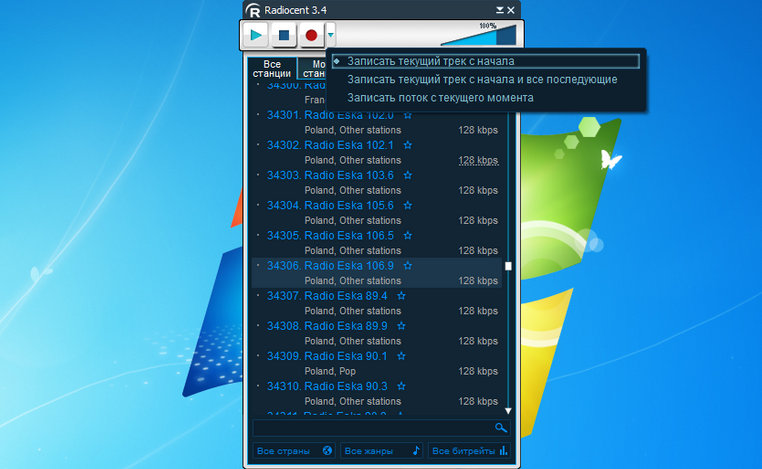Image resolution: width=762 pixels, height=469 pixels.
Task: Click the scroll-down arrow of station list
Action: pyautogui.click(x=508, y=411)
